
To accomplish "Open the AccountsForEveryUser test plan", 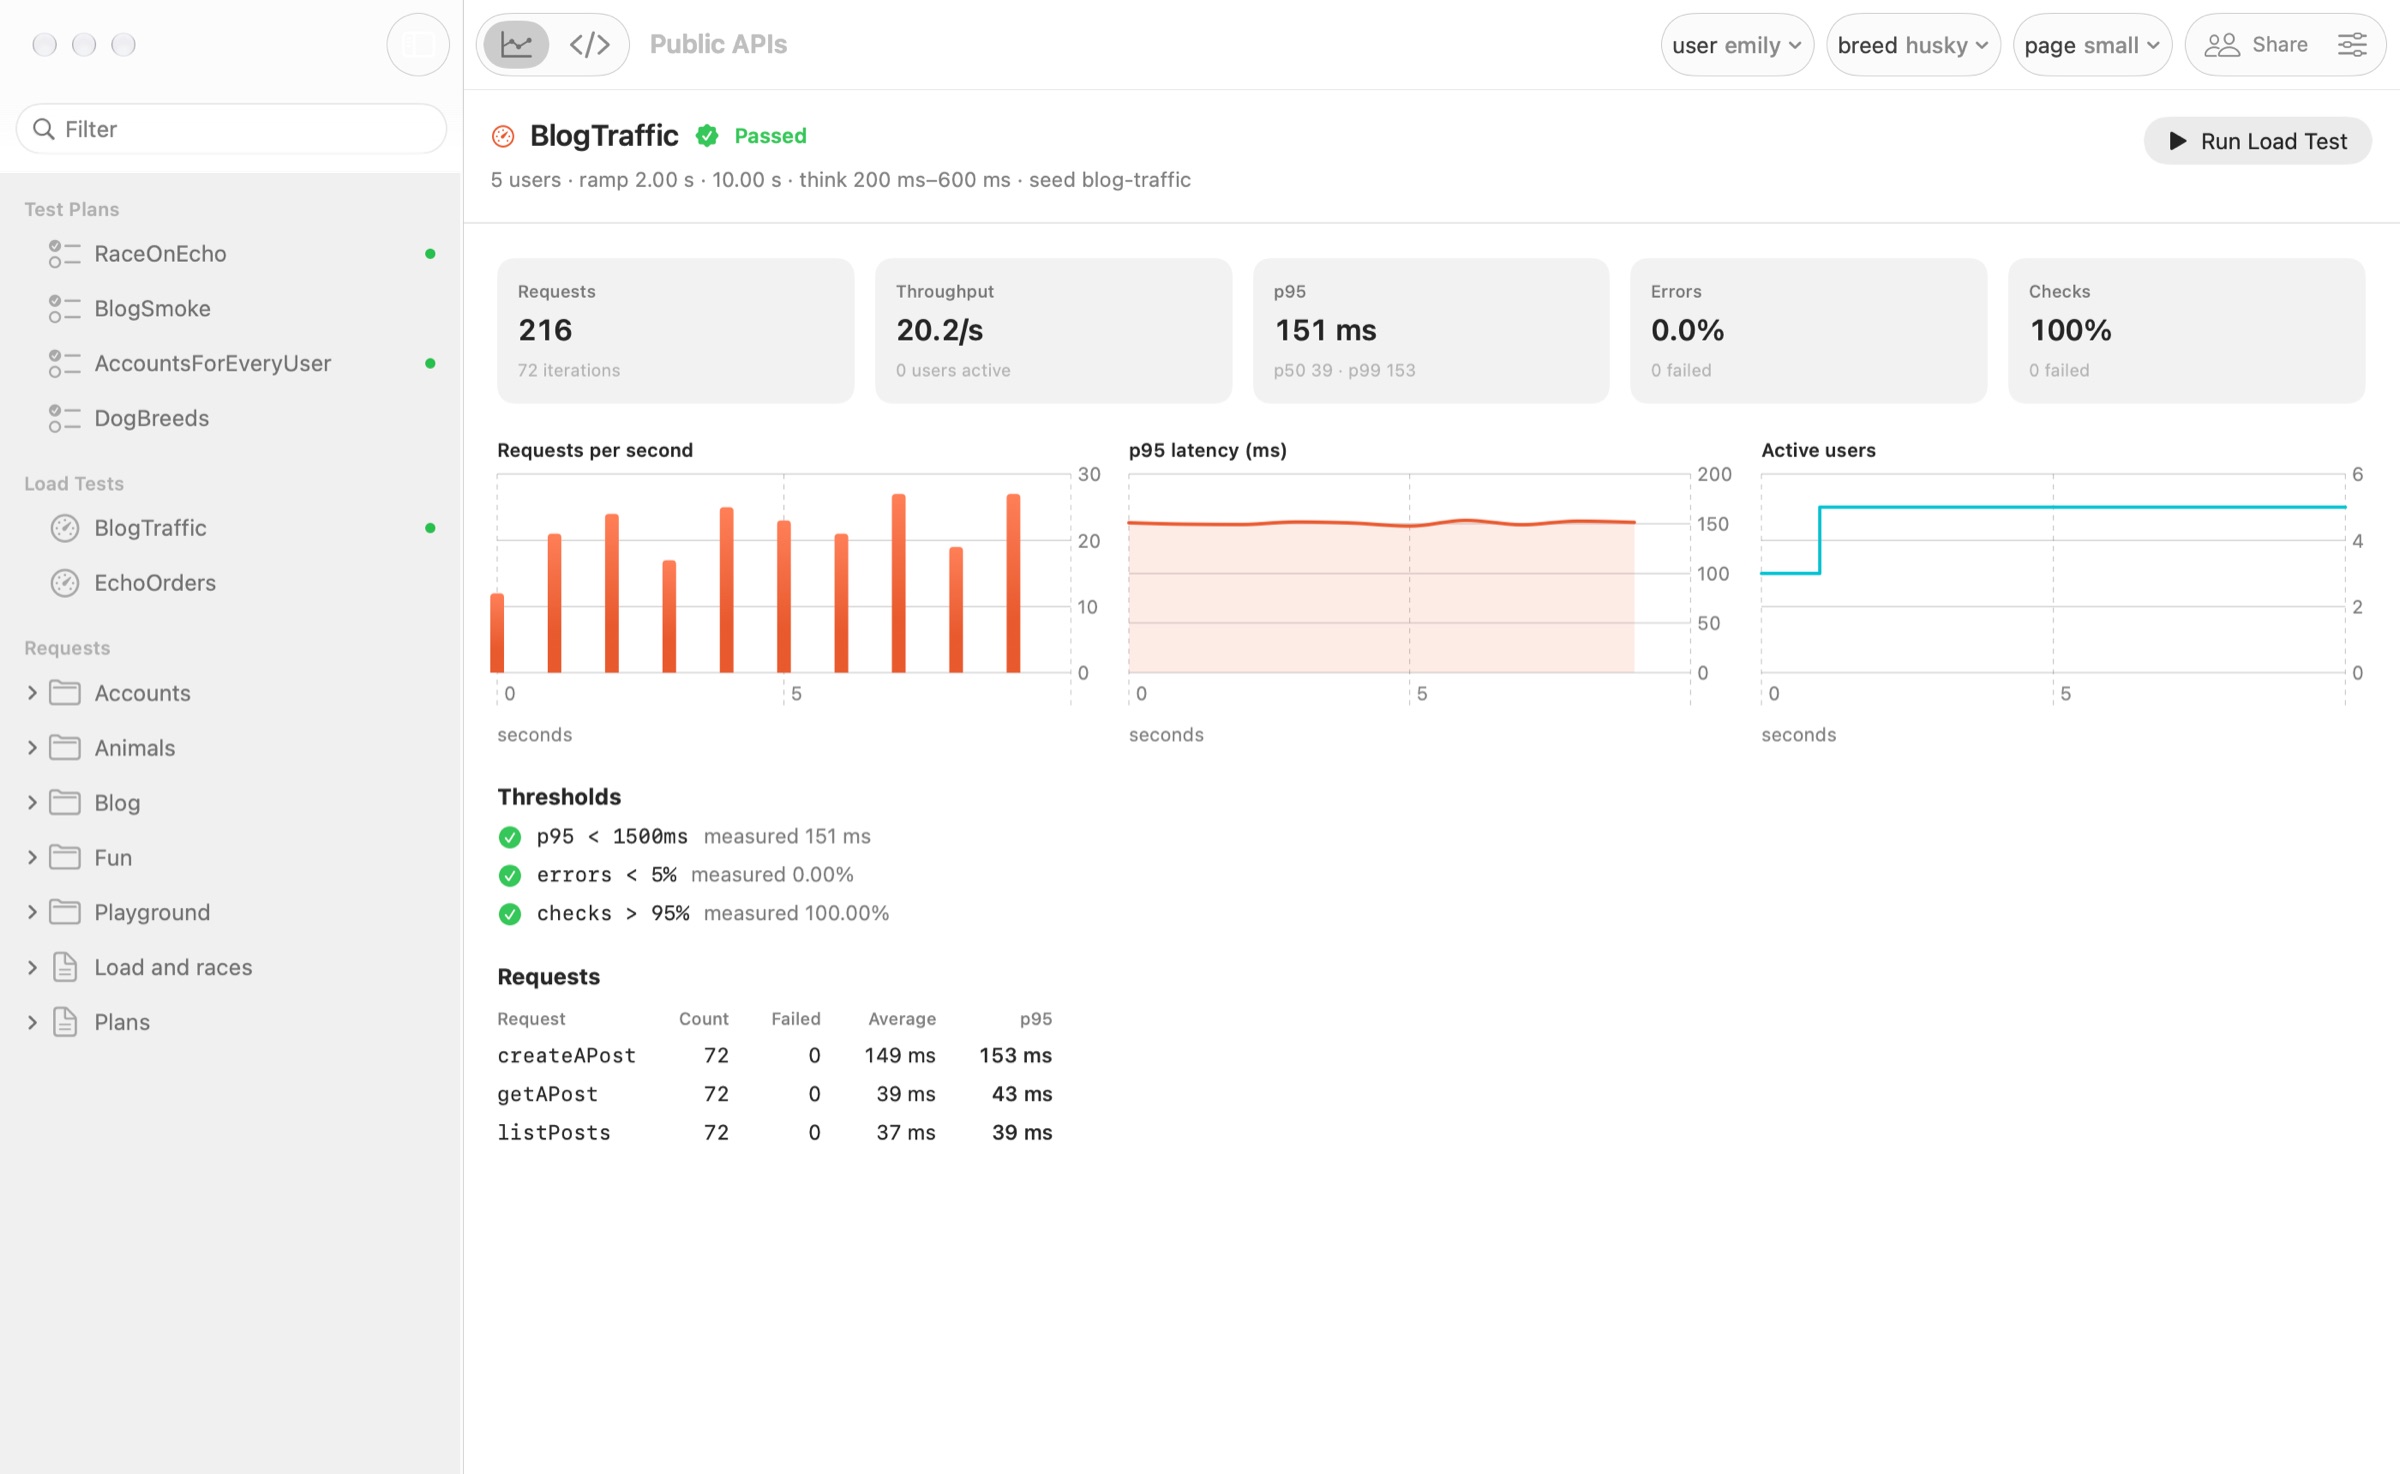I will point(230,364).
